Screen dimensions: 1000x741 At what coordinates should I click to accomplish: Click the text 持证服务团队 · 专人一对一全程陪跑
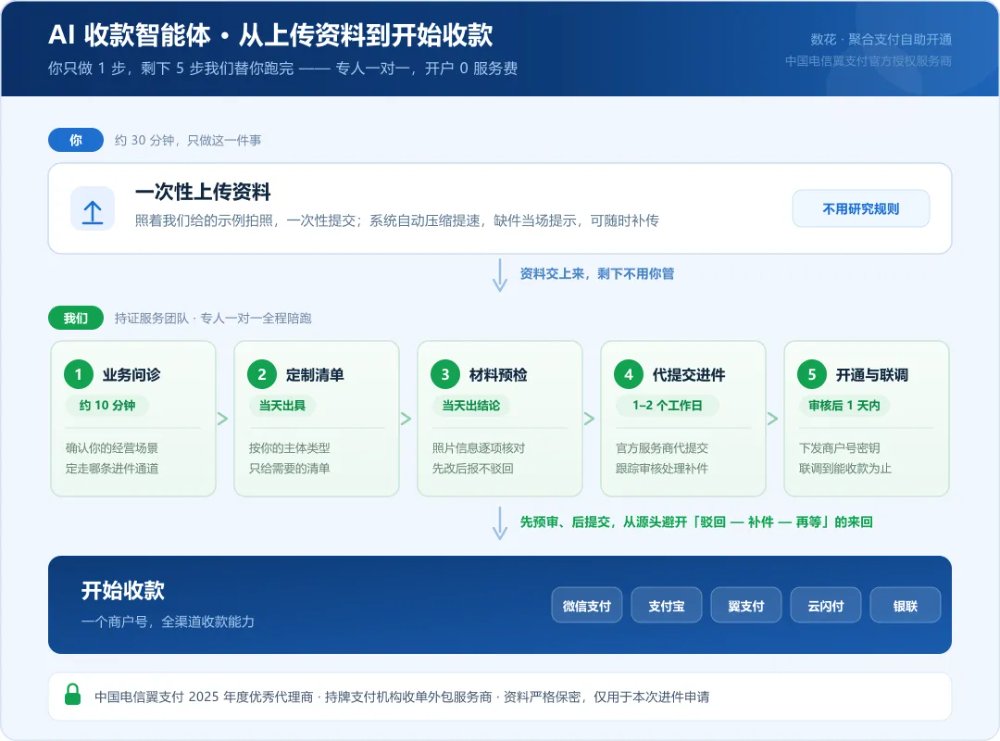(213, 318)
